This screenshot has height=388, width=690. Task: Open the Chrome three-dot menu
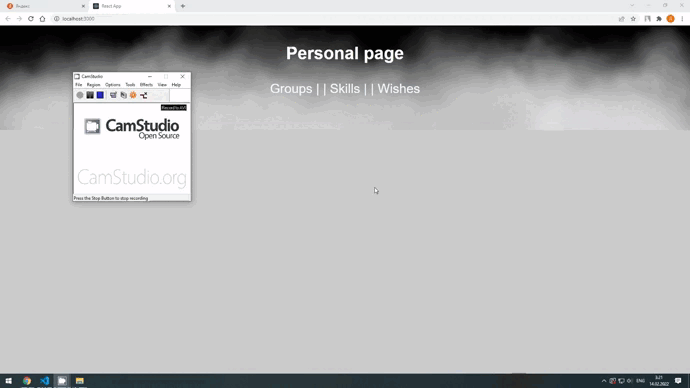pyautogui.click(x=682, y=19)
